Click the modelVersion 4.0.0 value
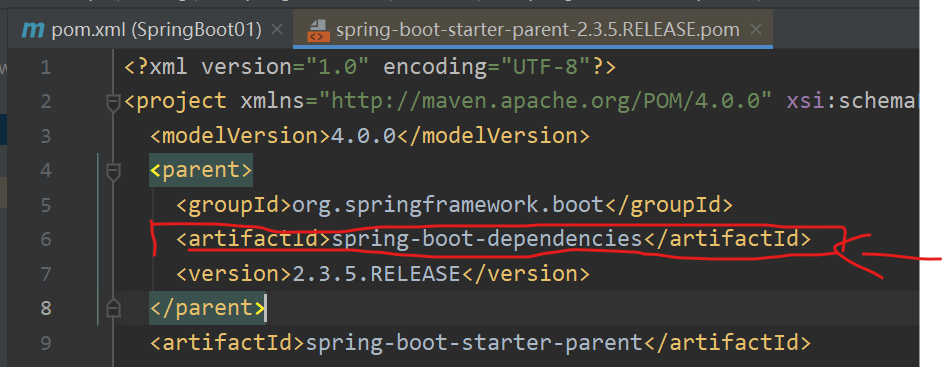 363,136
